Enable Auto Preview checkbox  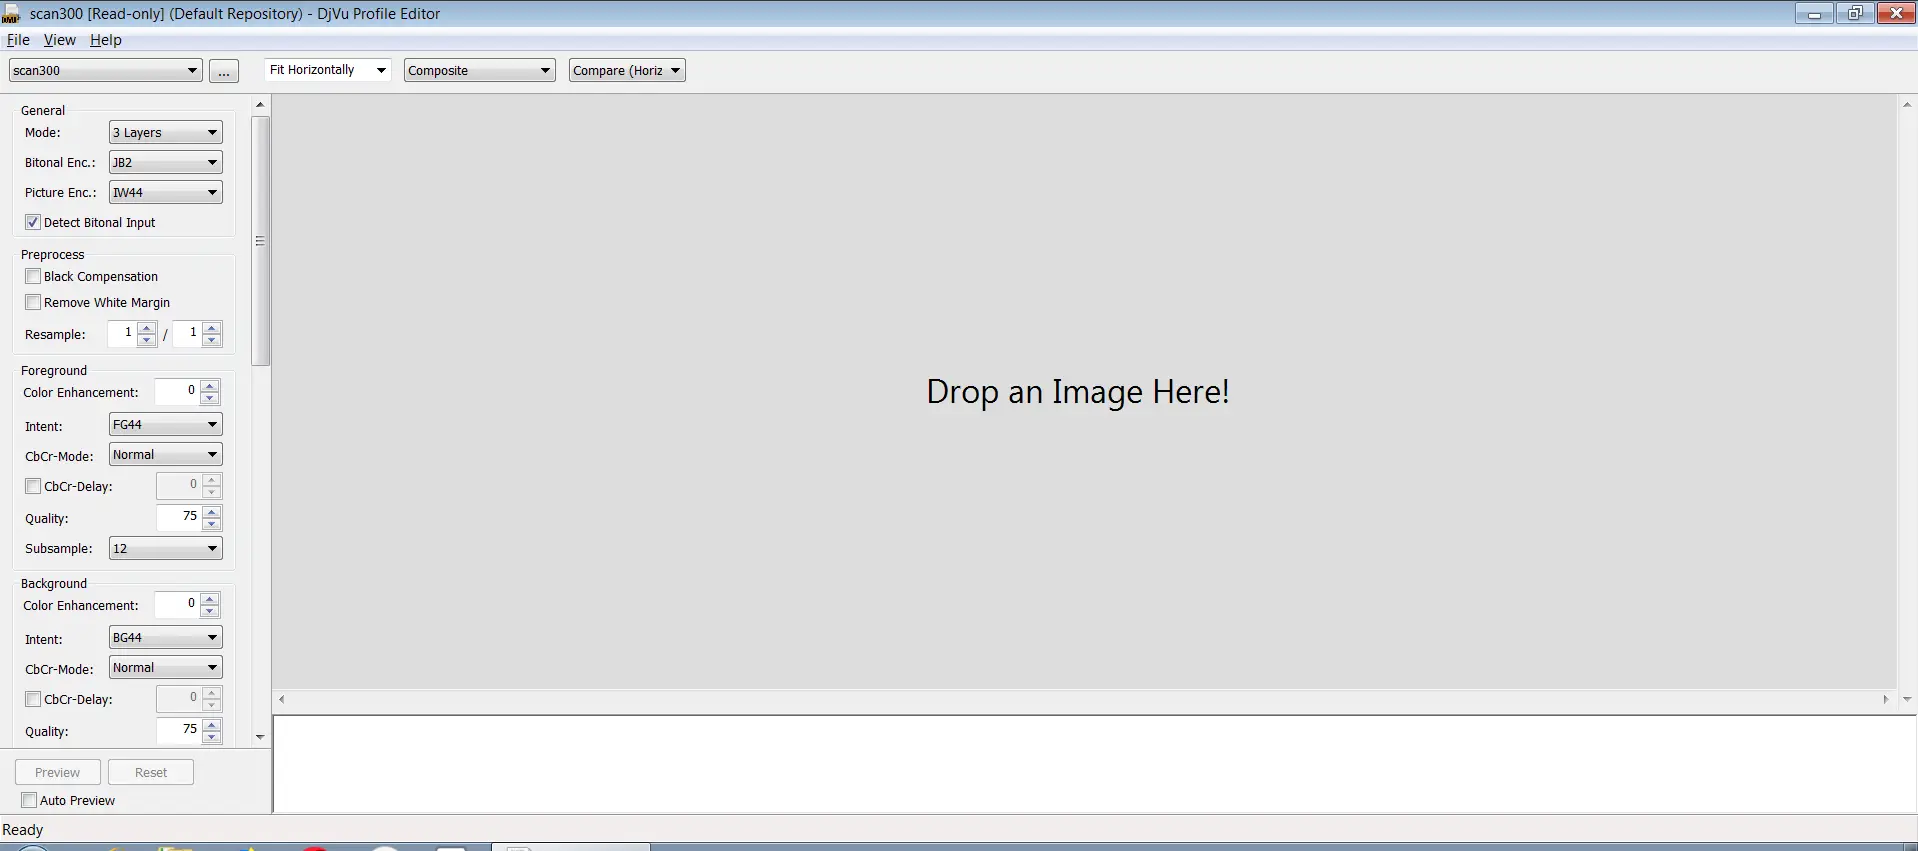pos(29,800)
